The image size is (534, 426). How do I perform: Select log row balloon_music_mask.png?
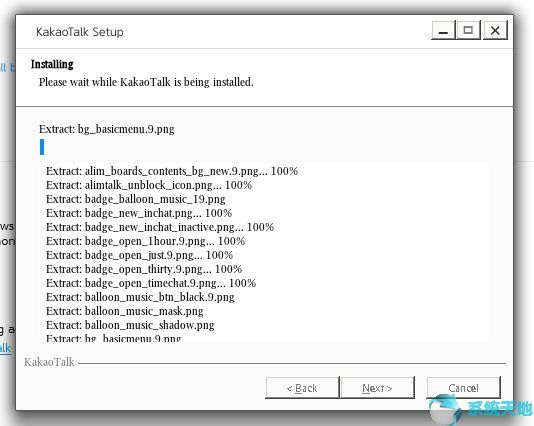pyautogui.click(x=125, y=311)
